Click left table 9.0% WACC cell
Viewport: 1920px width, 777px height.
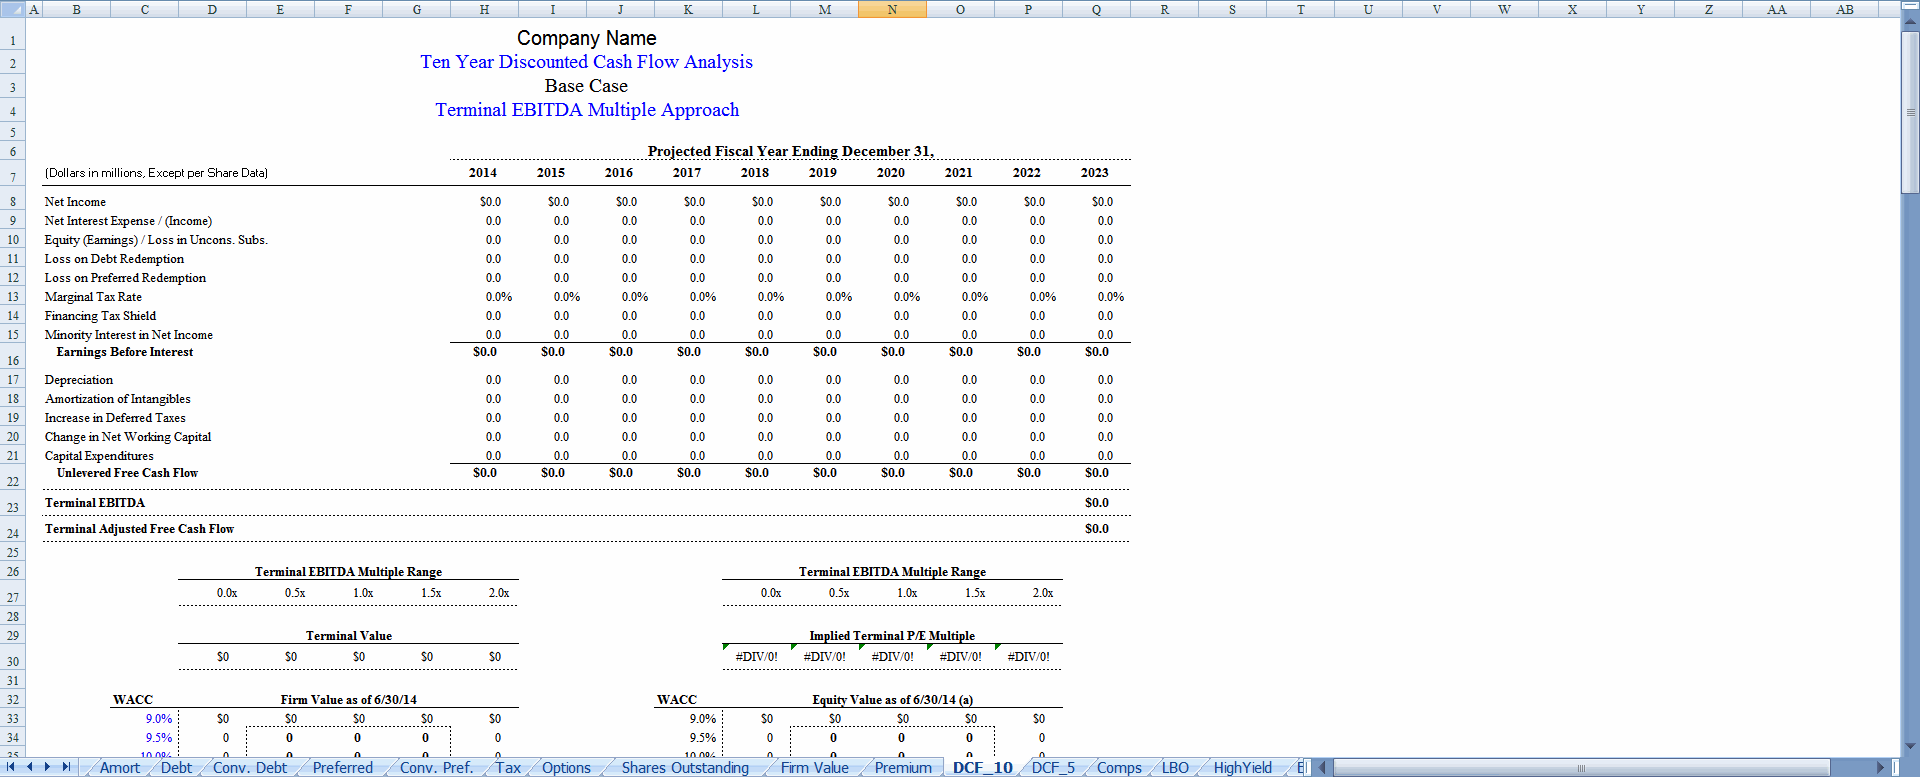tap(159, 719)
